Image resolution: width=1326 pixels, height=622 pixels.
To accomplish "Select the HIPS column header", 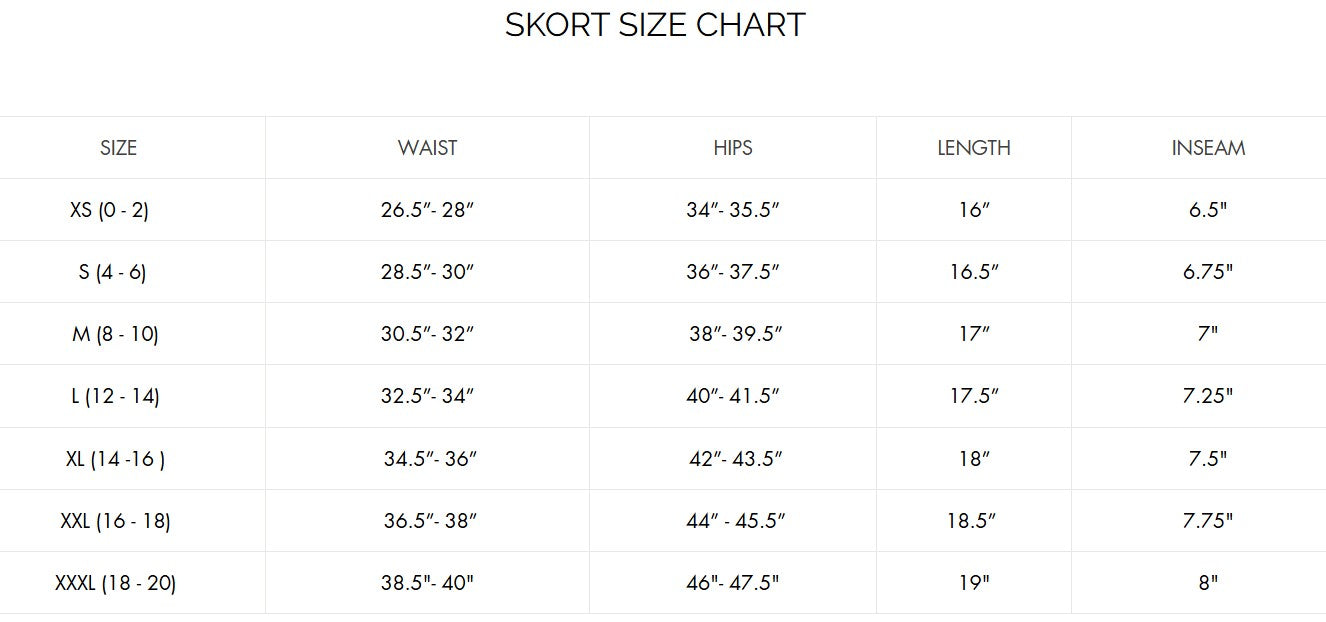I will (x=732, y=148).
